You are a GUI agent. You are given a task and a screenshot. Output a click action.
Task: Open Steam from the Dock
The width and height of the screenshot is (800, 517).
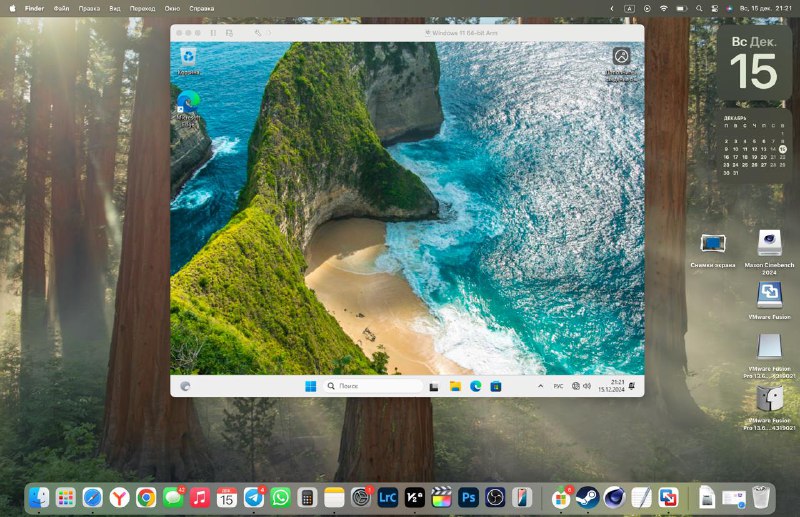click(587, 498)
